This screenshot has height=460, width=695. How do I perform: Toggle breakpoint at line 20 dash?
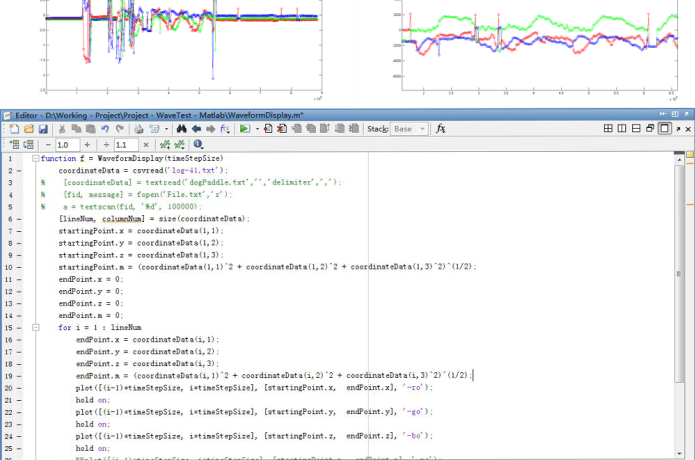[x=21, y=387]
